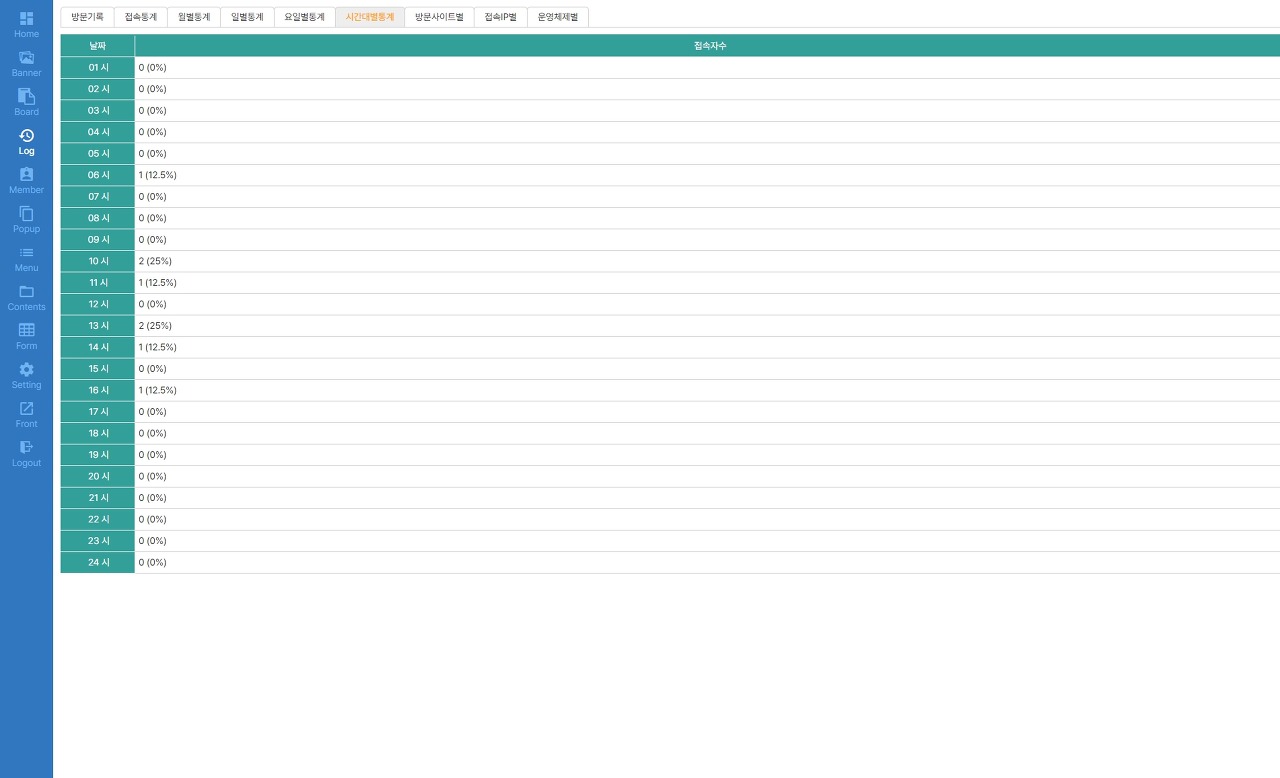Click the 18 시 row label
1280x778 pixels.
tap(97, 433)
